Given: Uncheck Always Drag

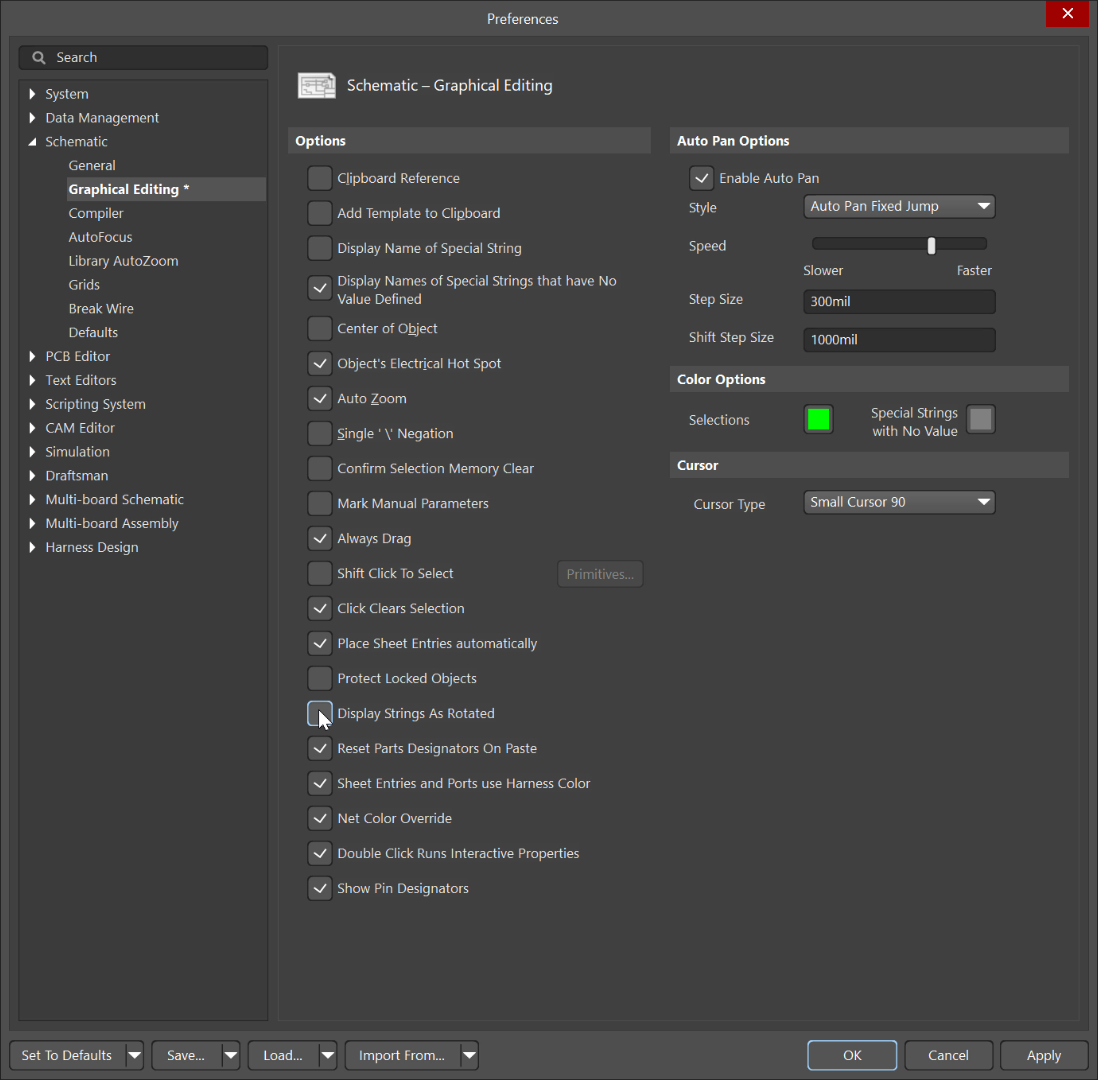Looking at the screenshot, I should tap(319, 538).
